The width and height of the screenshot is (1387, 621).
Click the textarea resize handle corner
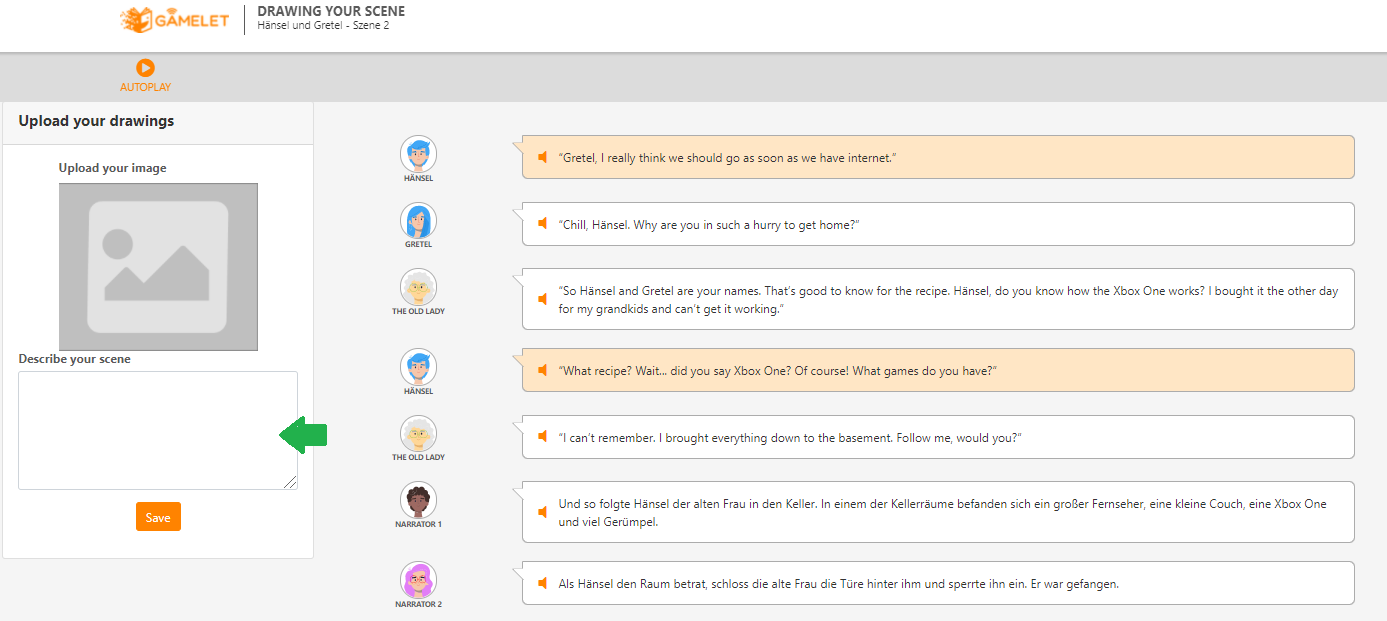(x=291, y=483)
